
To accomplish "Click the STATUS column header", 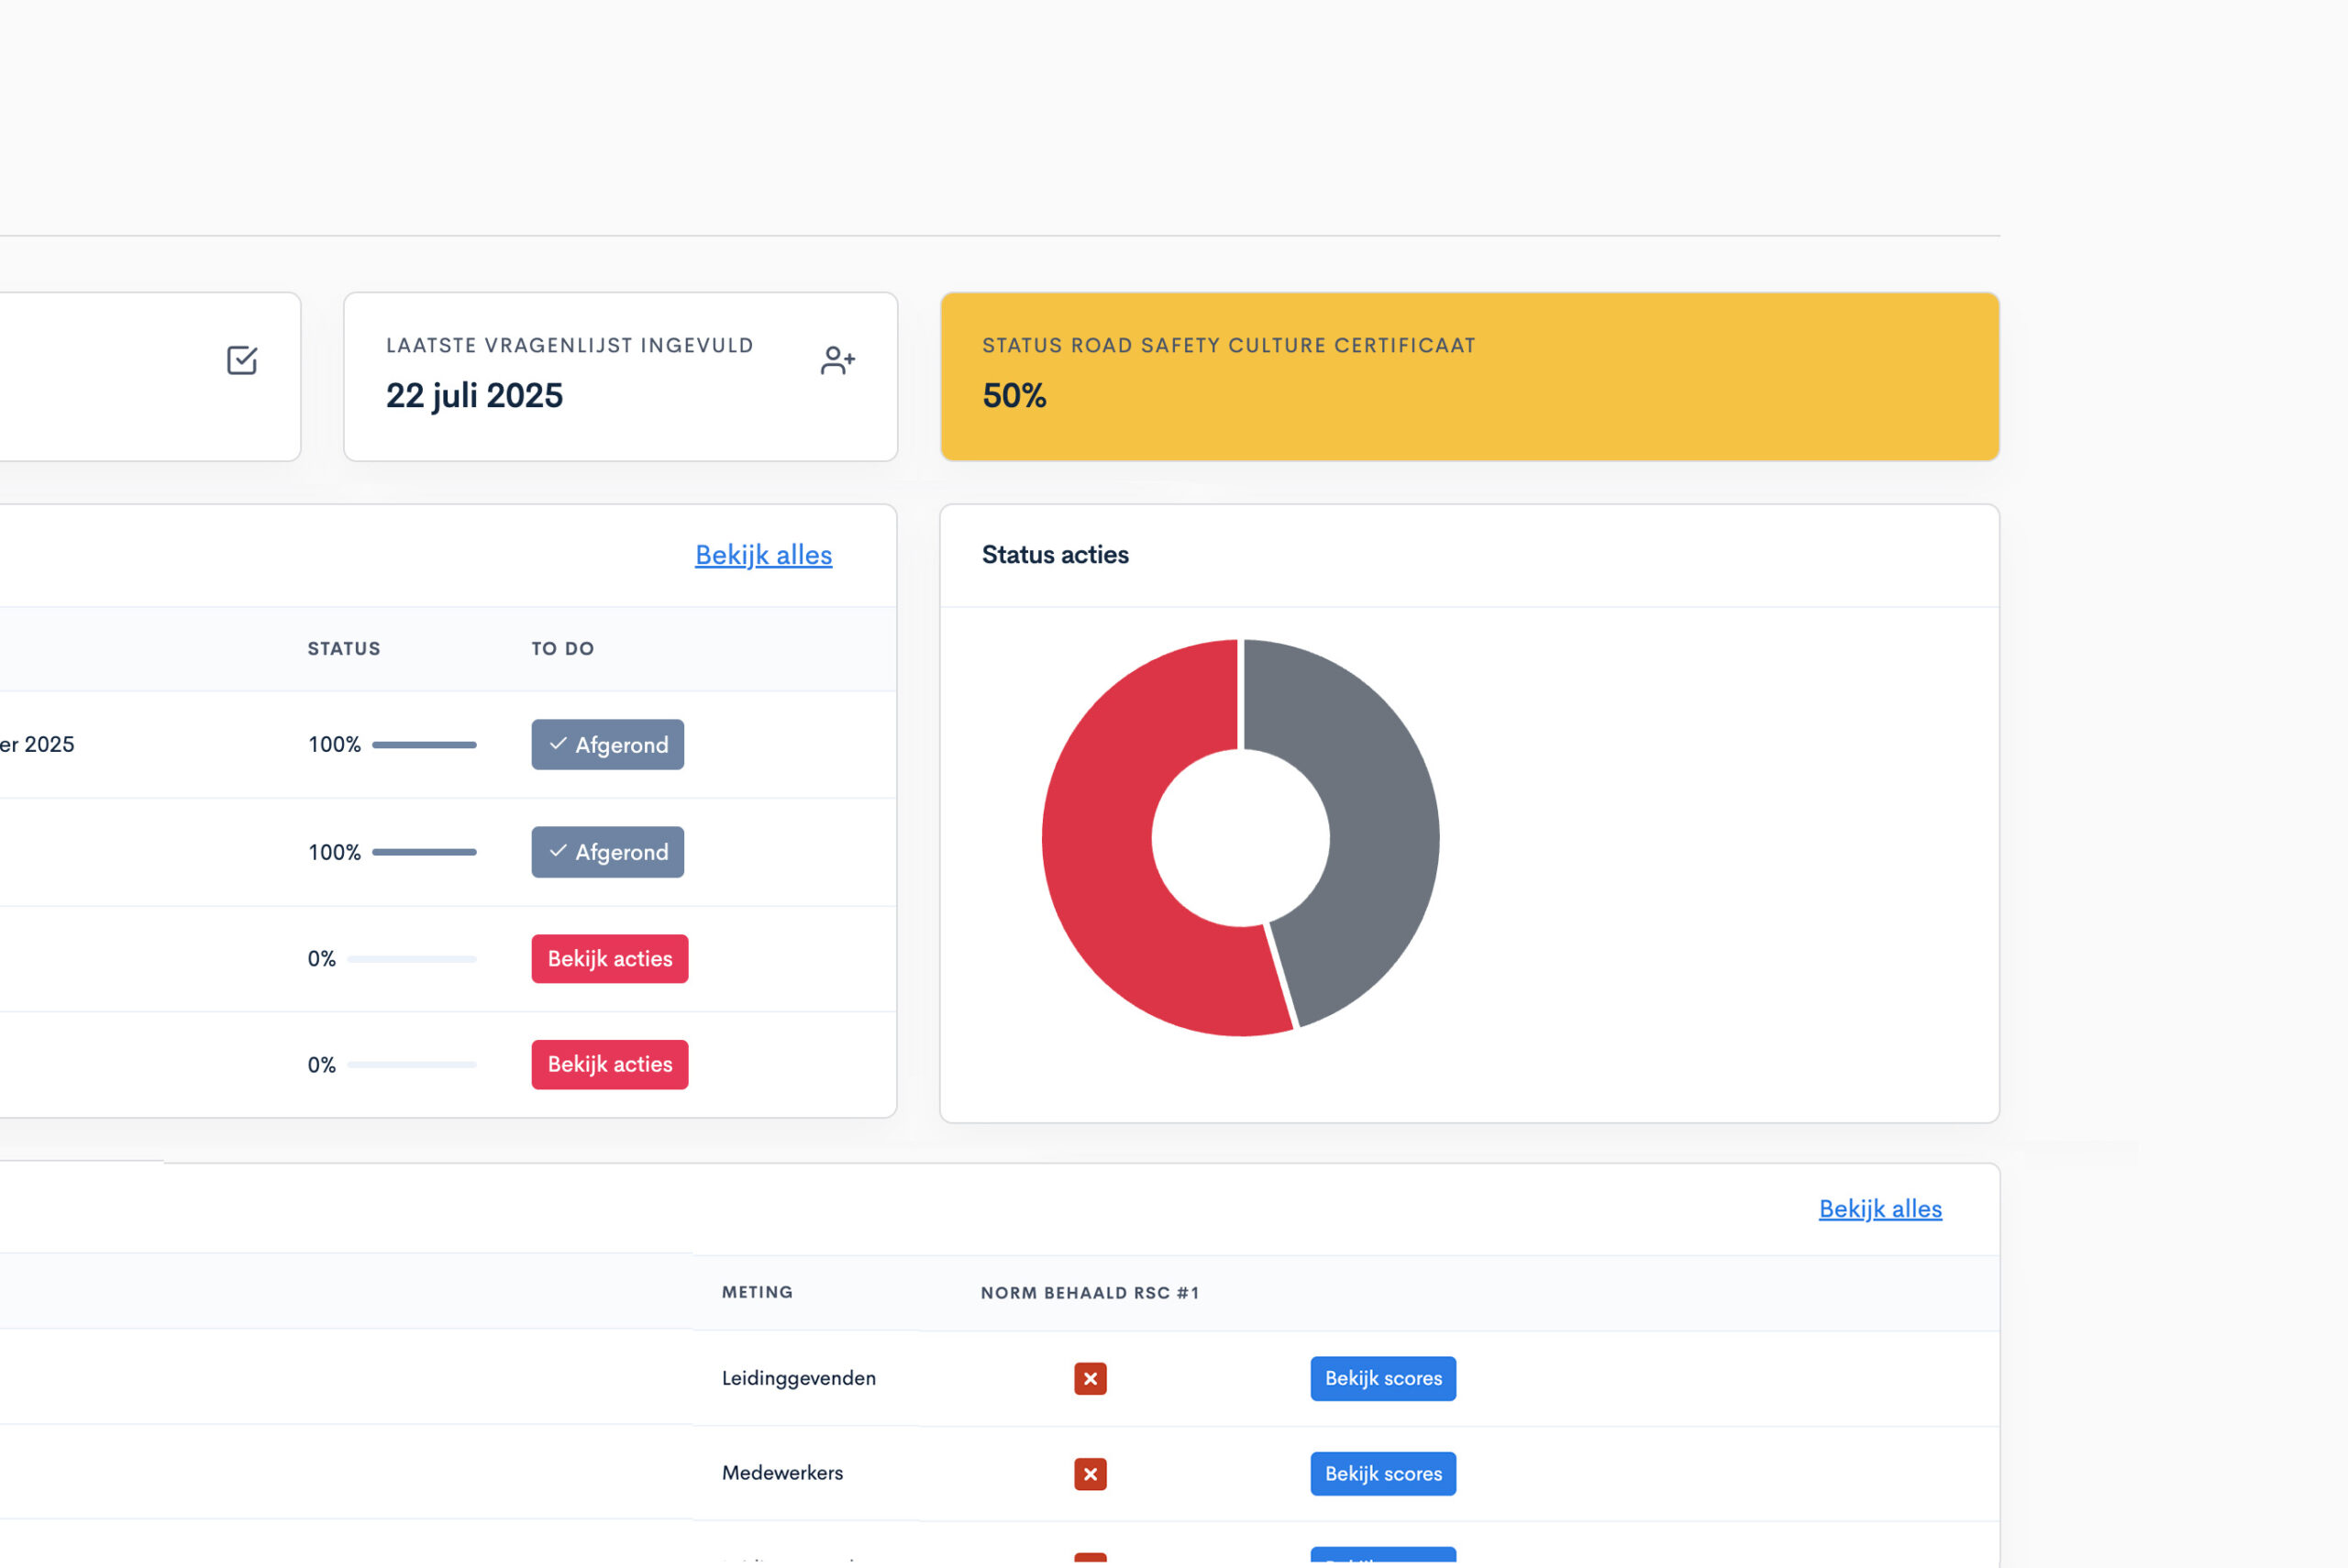I will 343,648.
